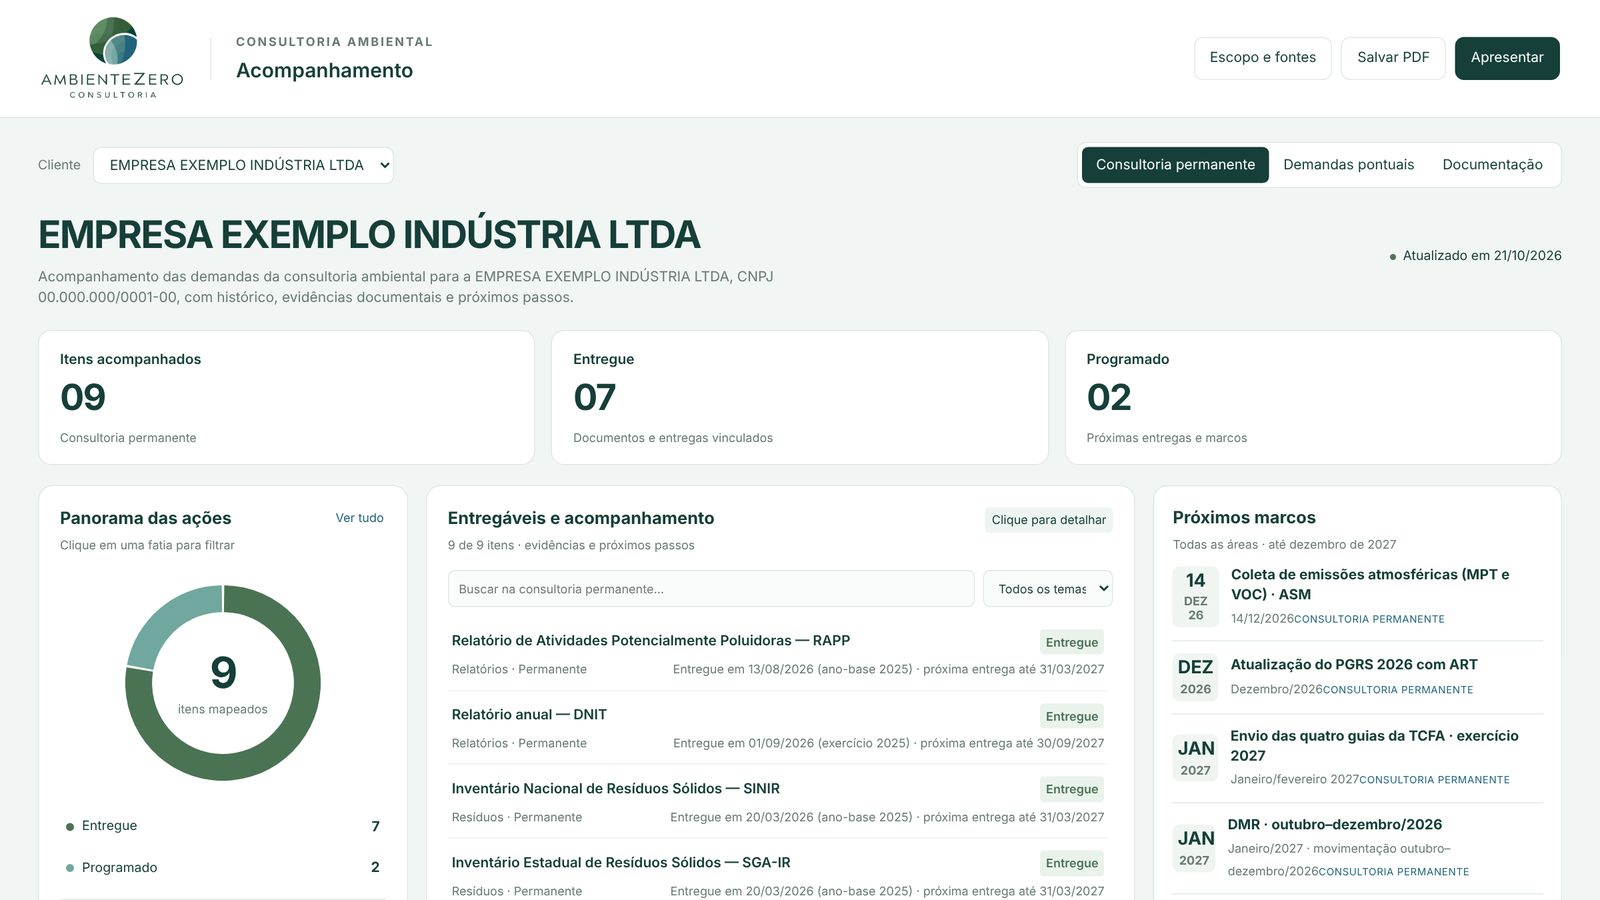Click the Buscar na consultoria permanente field
The width and height of the screenshot is (1600, 900).
click(x=711, y=589)
